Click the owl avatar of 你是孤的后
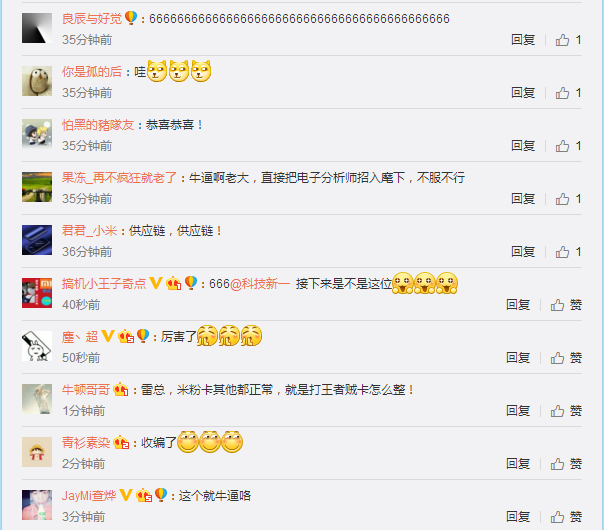The height and width of the screenshot is (530, 604). [x=37, y=81]
